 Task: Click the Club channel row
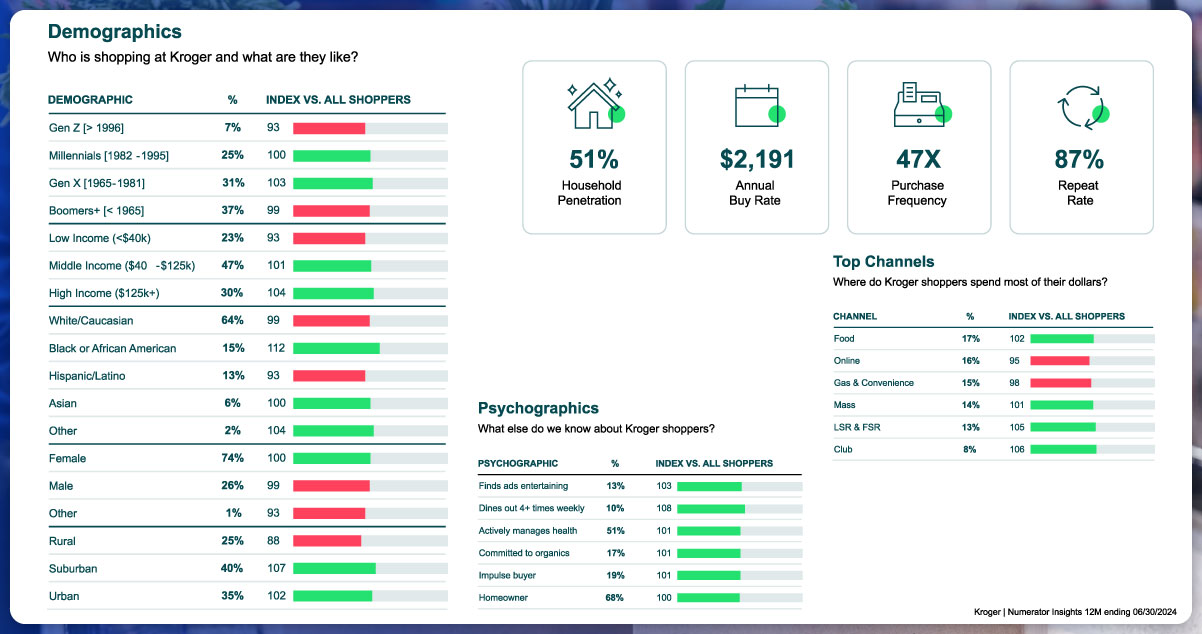click(x=993, y=449)
